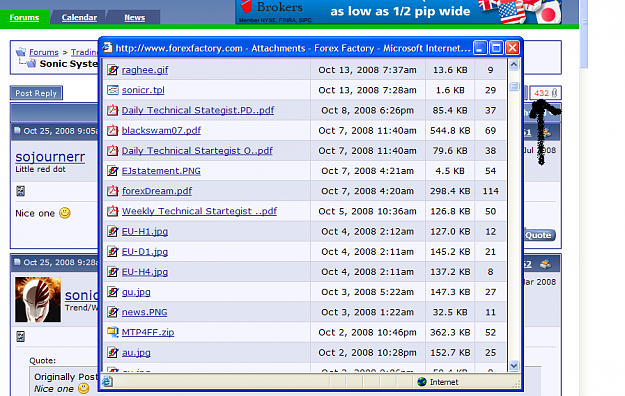Image resolution: width=625 pixels, height=396 pixels.
Task: Open the sonicr.tpl attachment link
Action: click(x=143, y=90)
